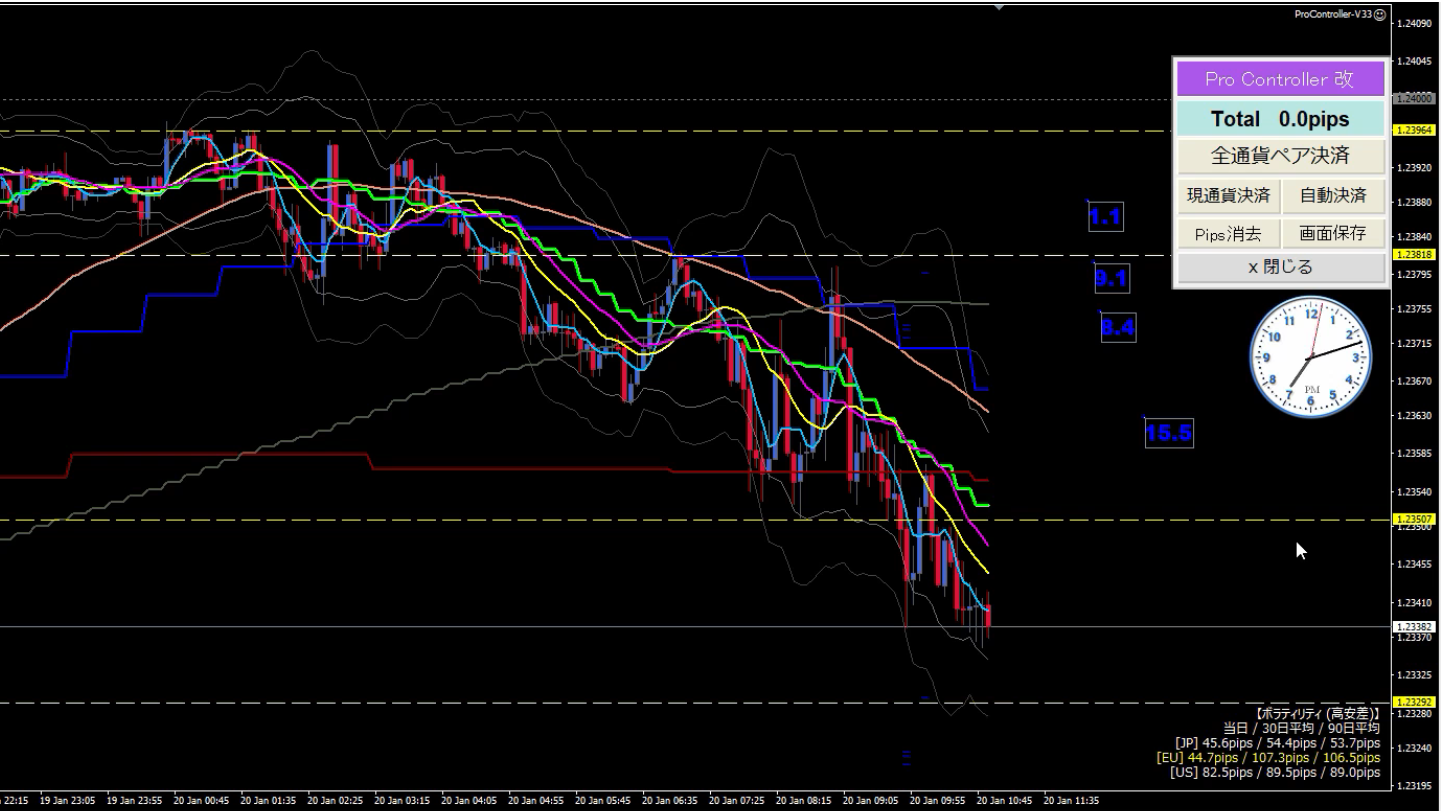The height and width of the screenshot is (811, 1441).
Task: Click the 19 Jan 23:05 time label
Action: (x=67, y=801)
